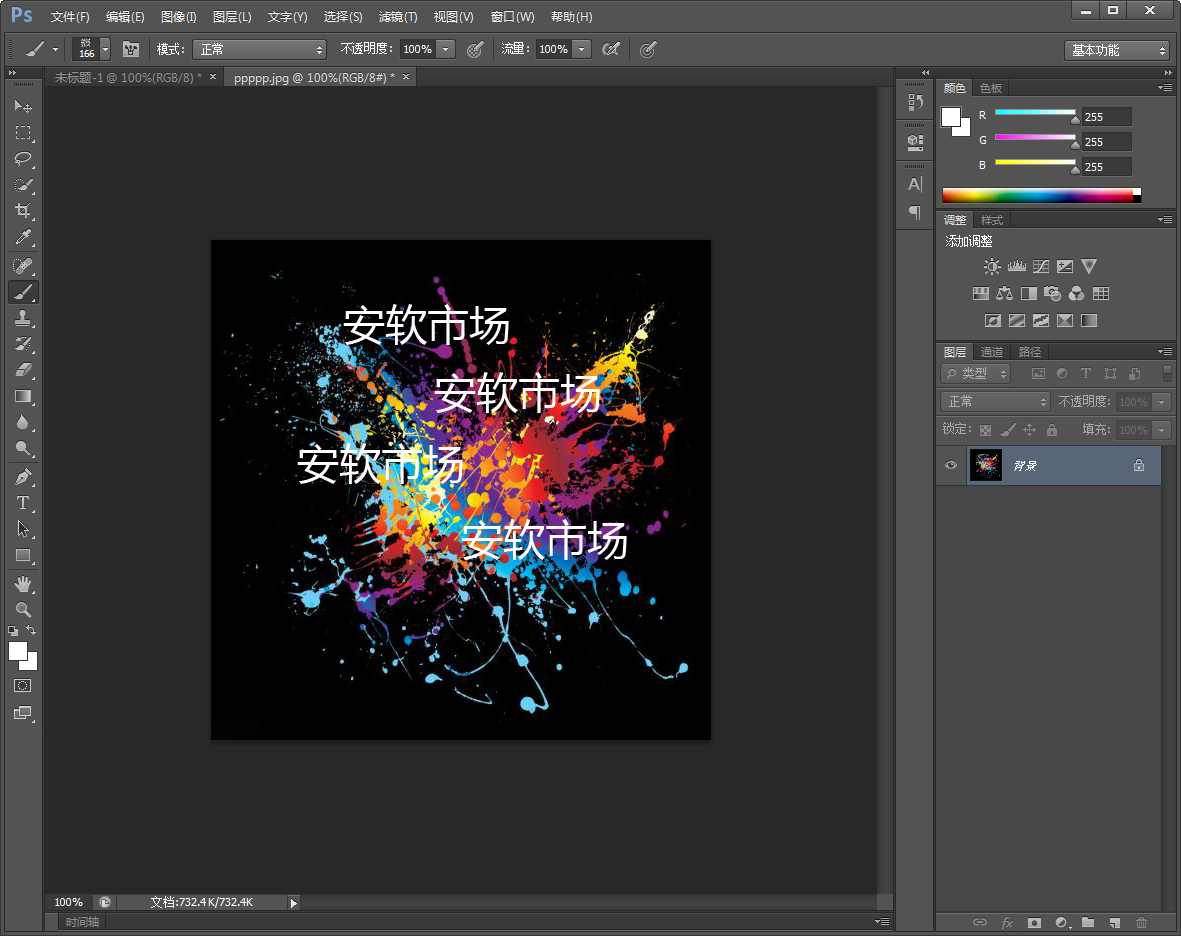
Task: Toggle tablet pressure for opacity
Action: coord(475,50)
